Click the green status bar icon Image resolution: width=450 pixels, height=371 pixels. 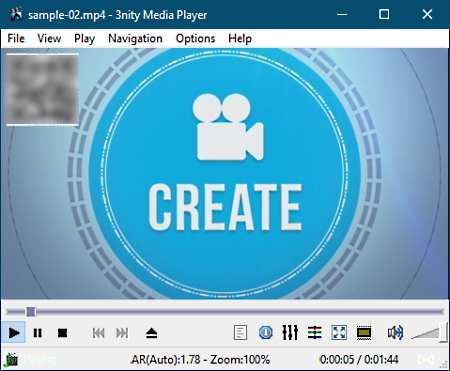(x=11, y=359)
